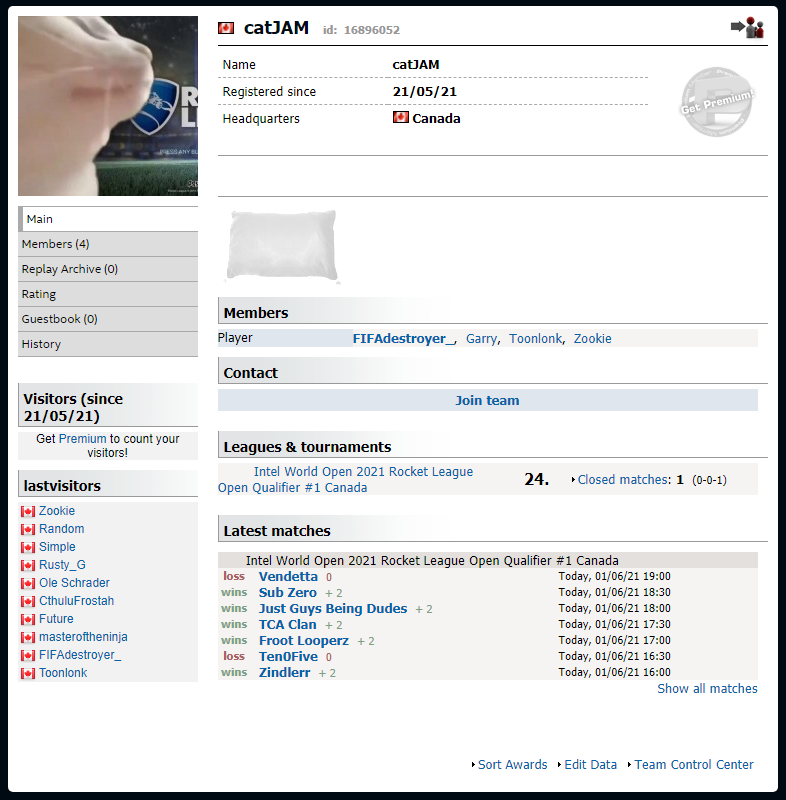Click Show all matches
The image size is (786, 800).
[x=707, y=688]
